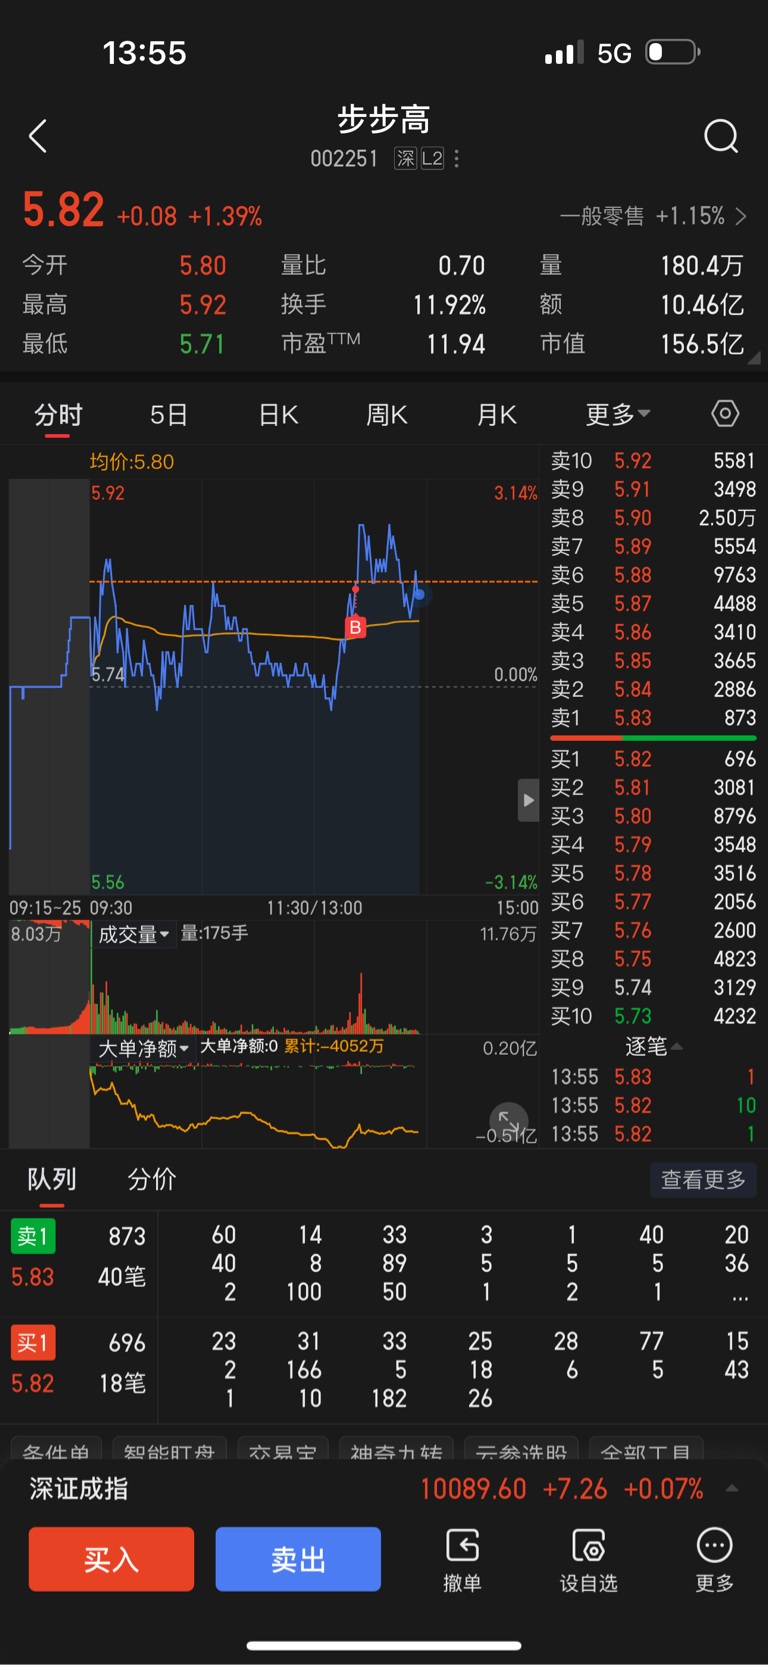Tap the corner triangle expanding quote details

pos(753,357)
